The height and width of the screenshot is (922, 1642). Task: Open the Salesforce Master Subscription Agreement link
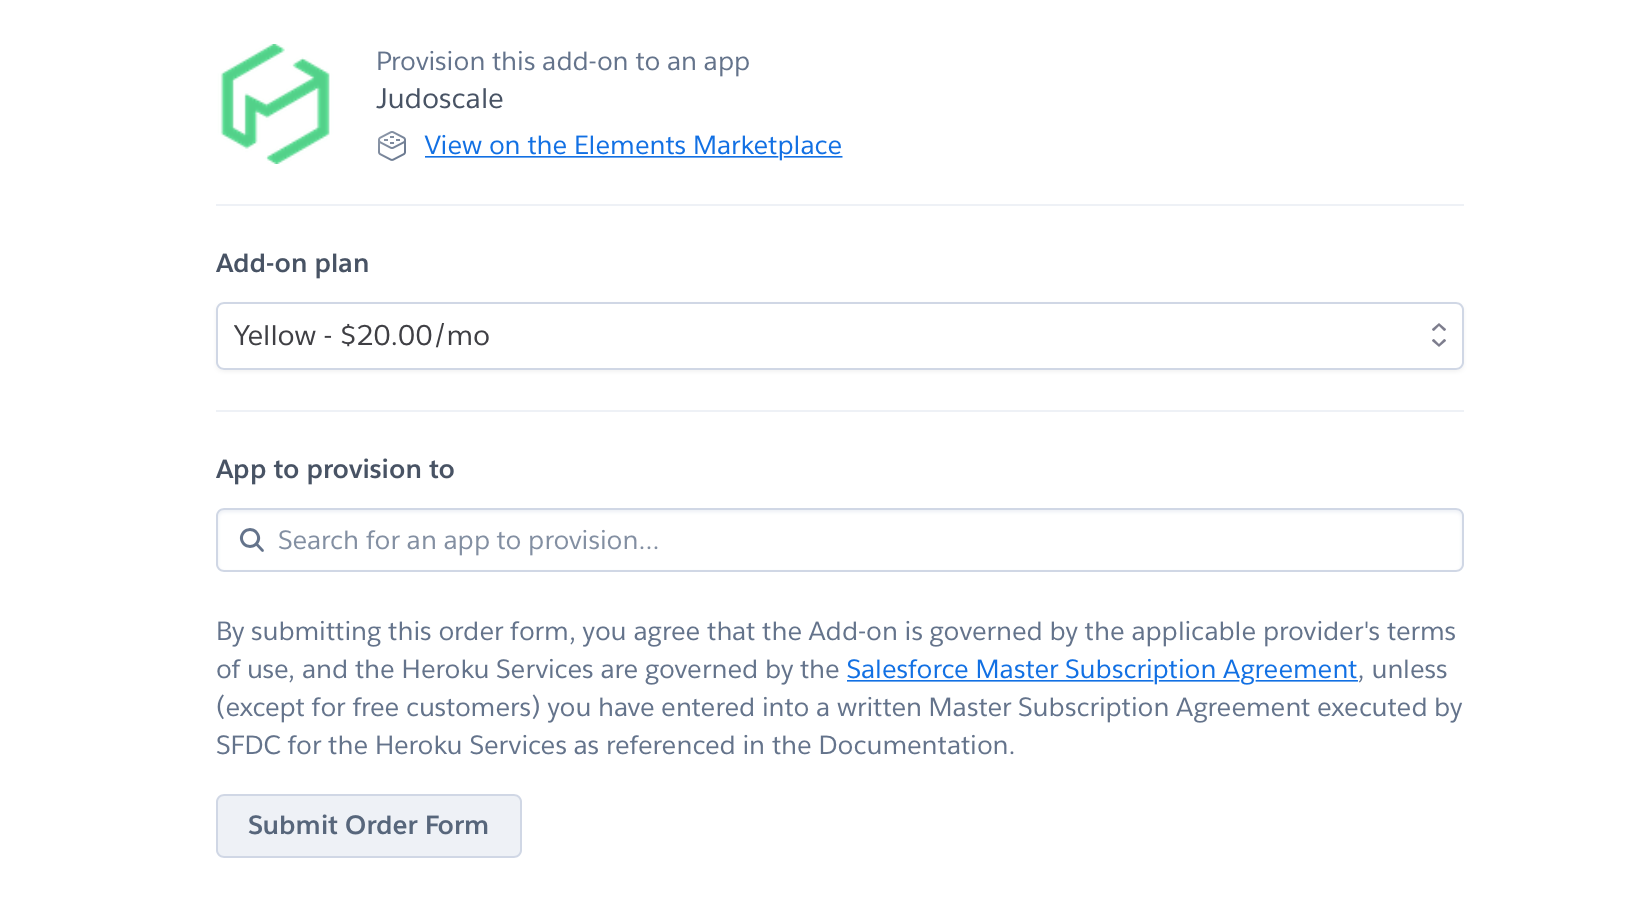(1101, 669)
